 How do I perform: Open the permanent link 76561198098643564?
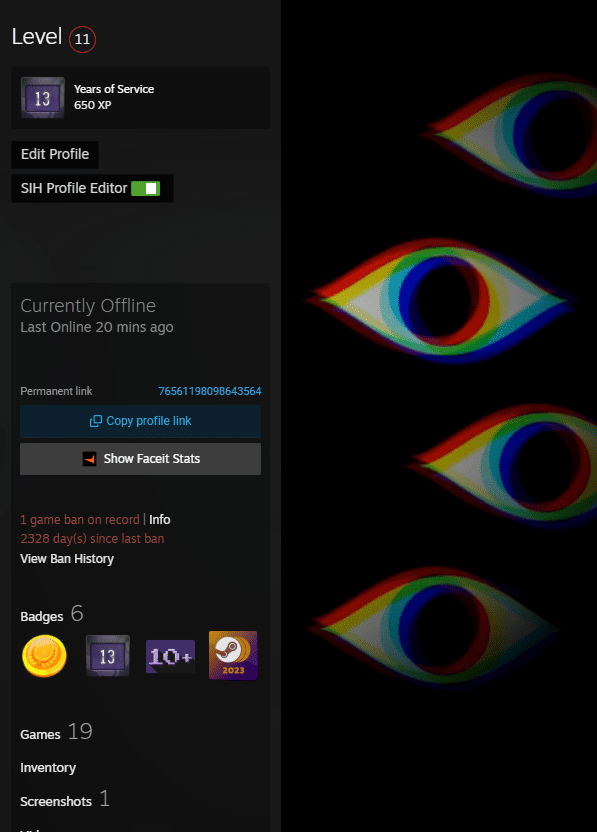pos(210,391)
